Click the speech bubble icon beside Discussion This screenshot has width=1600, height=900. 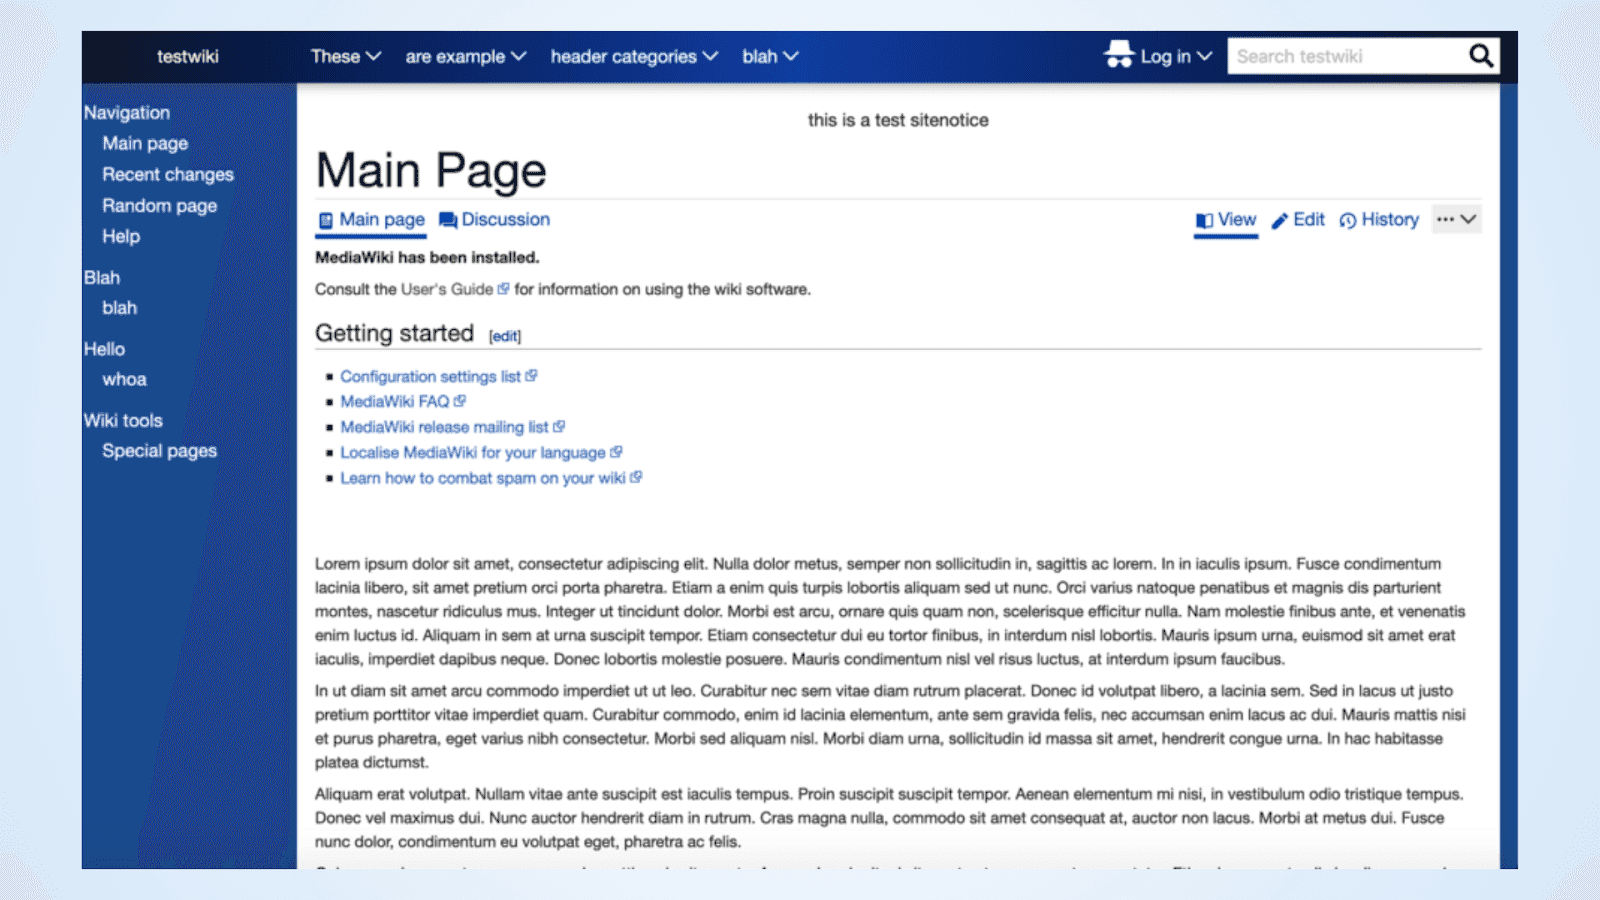[x=448, y=219]
